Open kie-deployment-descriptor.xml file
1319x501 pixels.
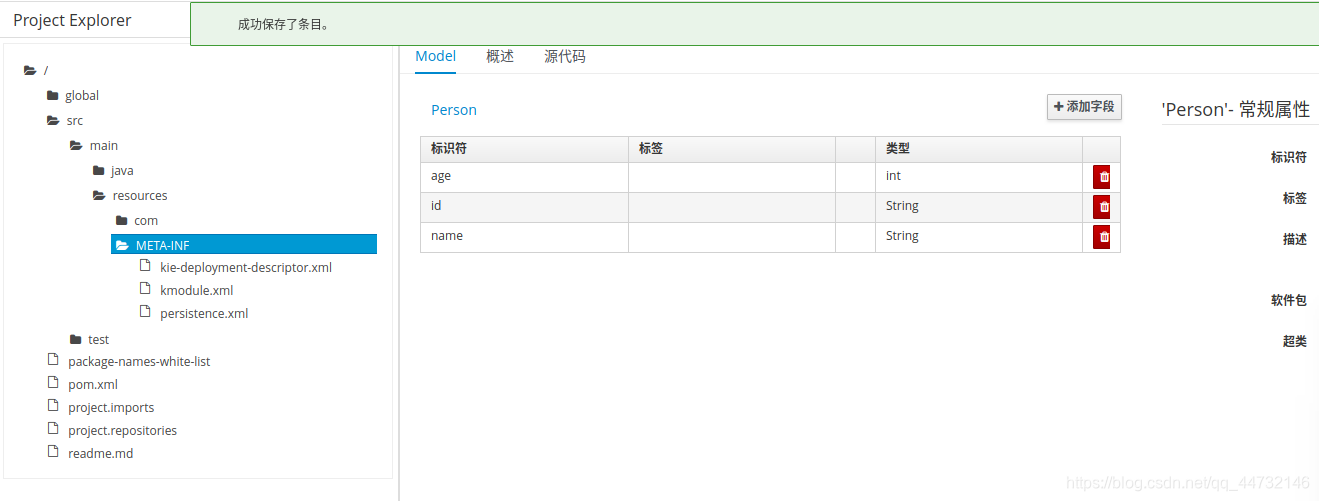click(246, 268)
